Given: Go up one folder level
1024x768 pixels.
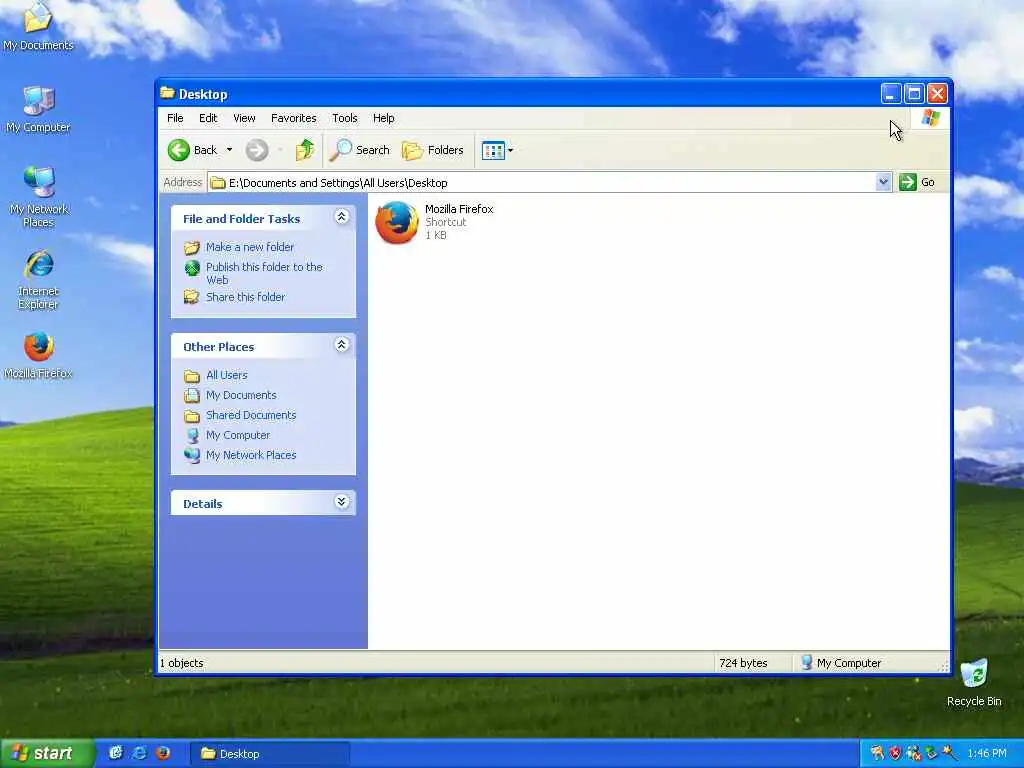Looking at the screenshot, I should coord(304,150).
